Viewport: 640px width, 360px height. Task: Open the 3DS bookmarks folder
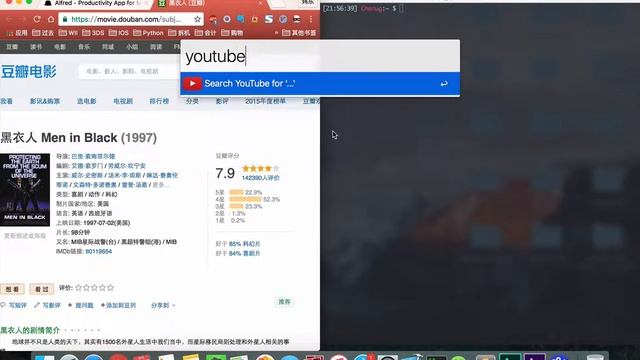tap(93, 33)
